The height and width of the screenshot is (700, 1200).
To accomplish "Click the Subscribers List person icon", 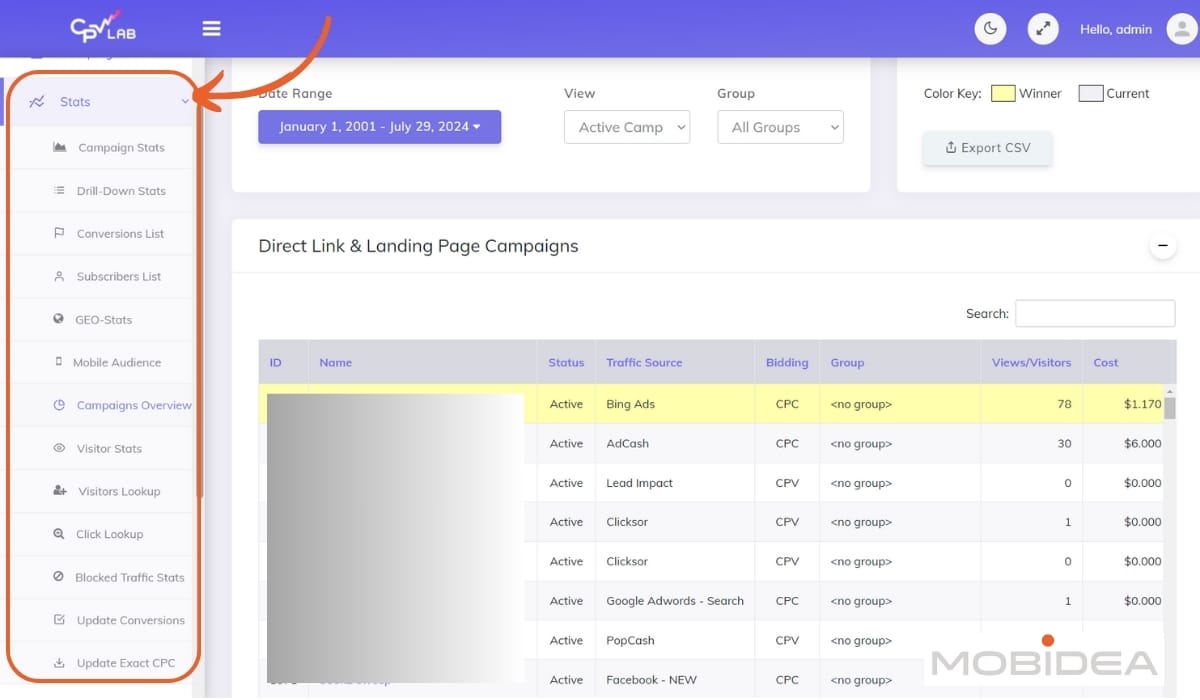I will click(x=59, y=276).
